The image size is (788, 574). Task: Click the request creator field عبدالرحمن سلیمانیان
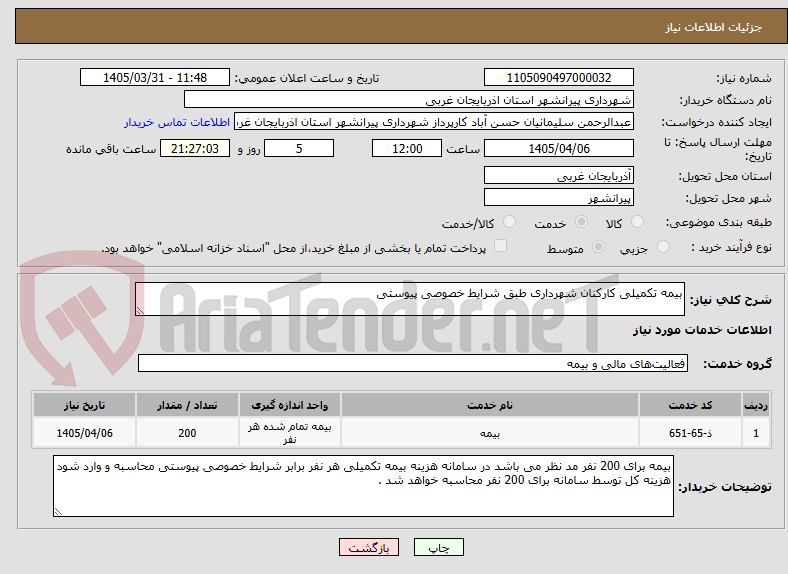[434, 122]
